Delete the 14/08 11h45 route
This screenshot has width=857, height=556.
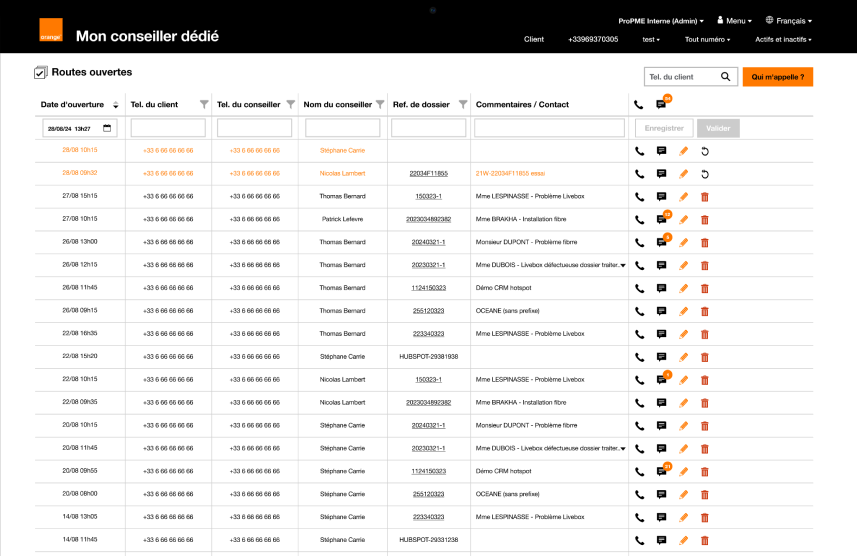click(705, 541)
